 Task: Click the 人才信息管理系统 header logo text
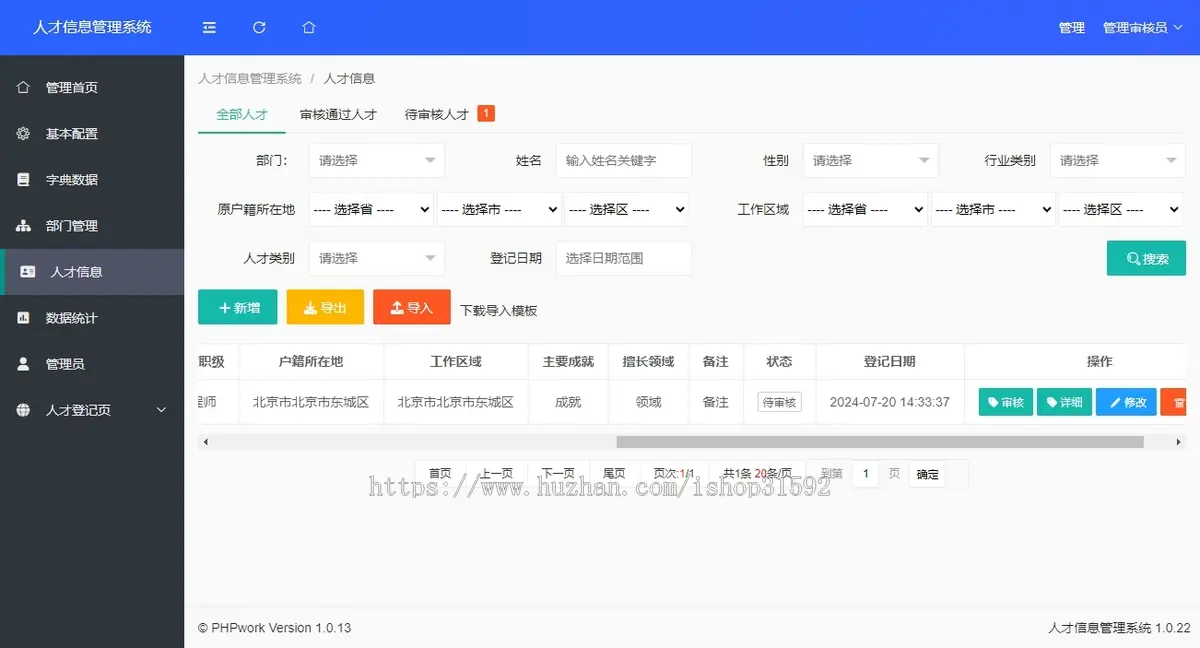tap(92, 27)
